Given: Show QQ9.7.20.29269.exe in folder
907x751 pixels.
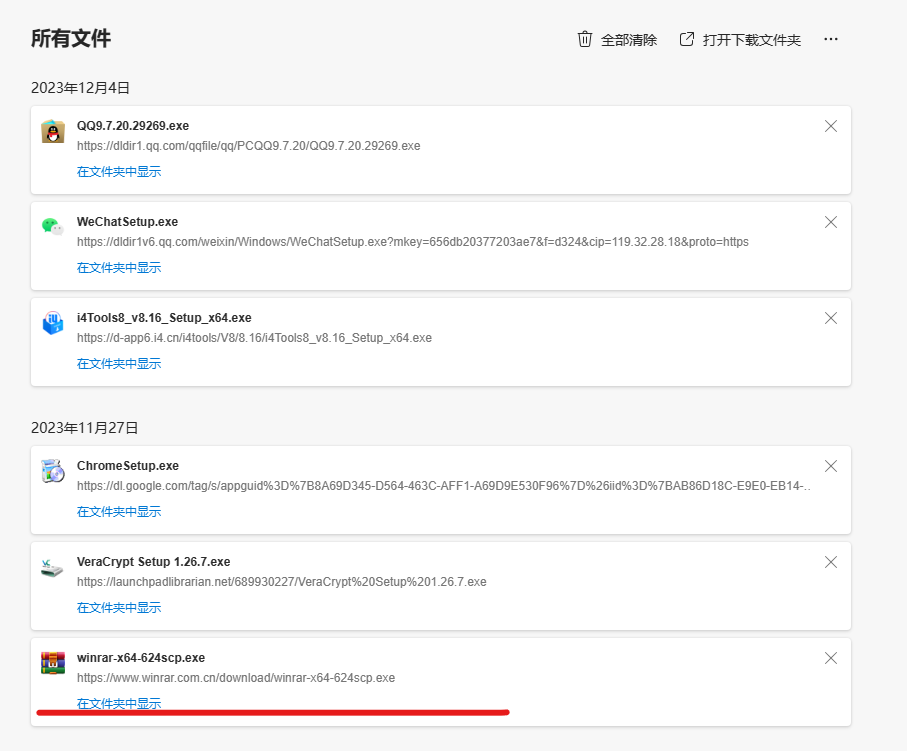Looking at the screenshot, I should pos(119,172).
